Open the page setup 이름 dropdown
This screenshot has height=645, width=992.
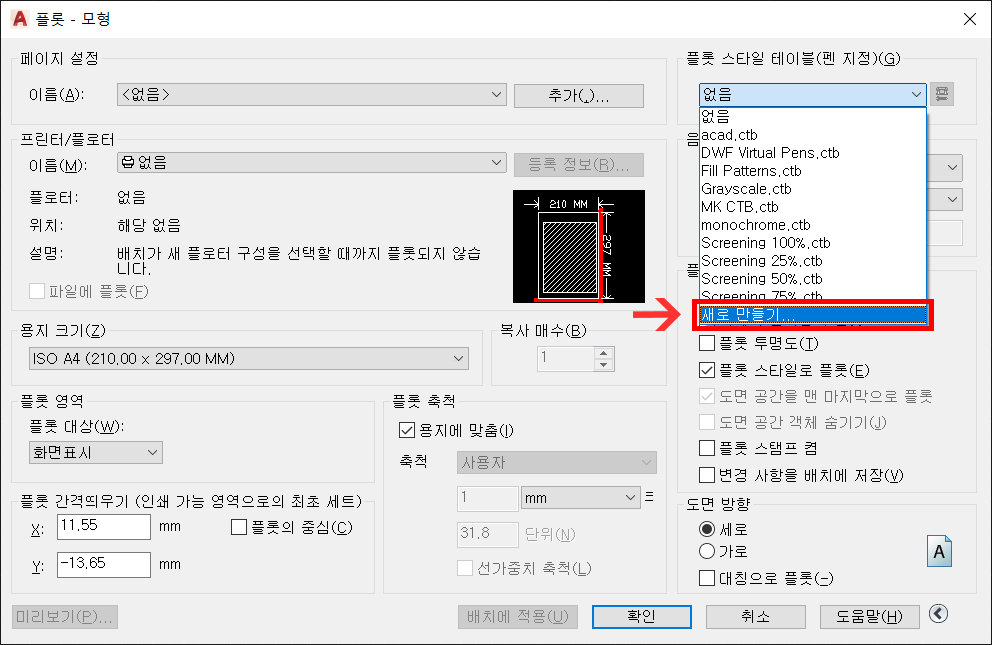312,95
